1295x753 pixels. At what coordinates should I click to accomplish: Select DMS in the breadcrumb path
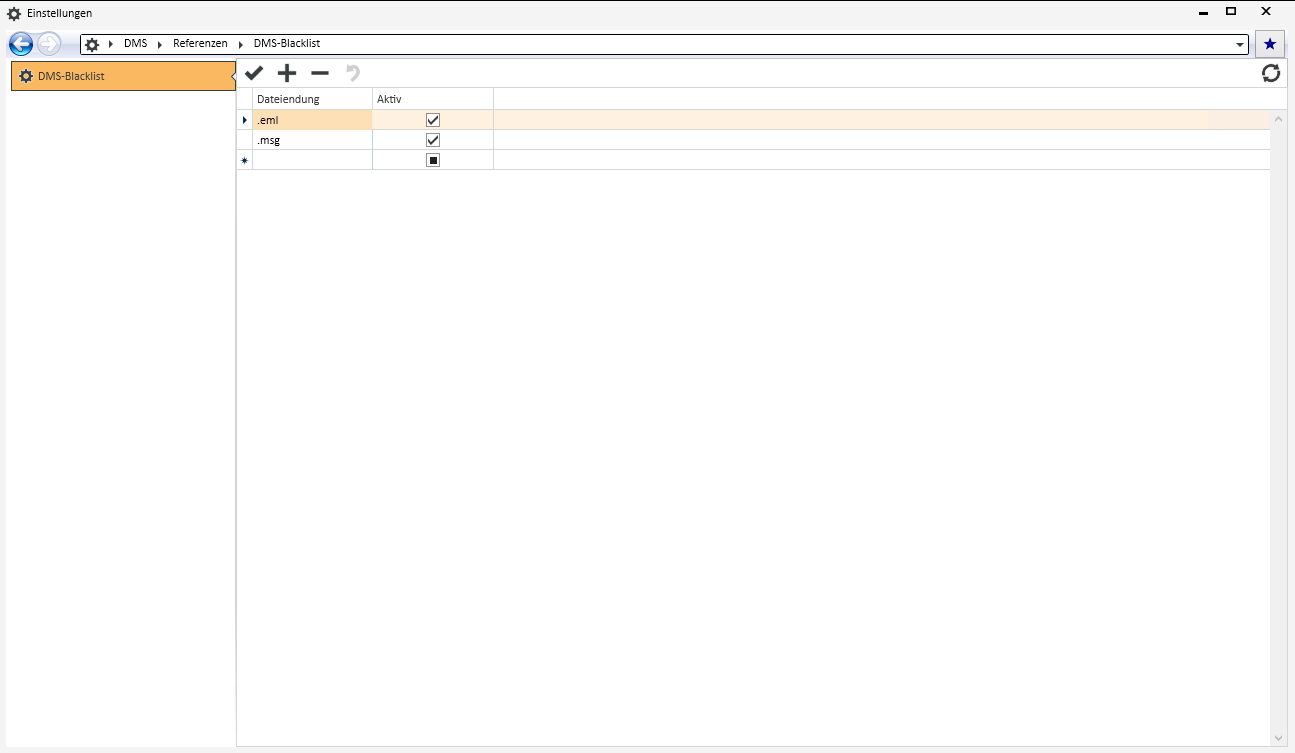(135, 44)
